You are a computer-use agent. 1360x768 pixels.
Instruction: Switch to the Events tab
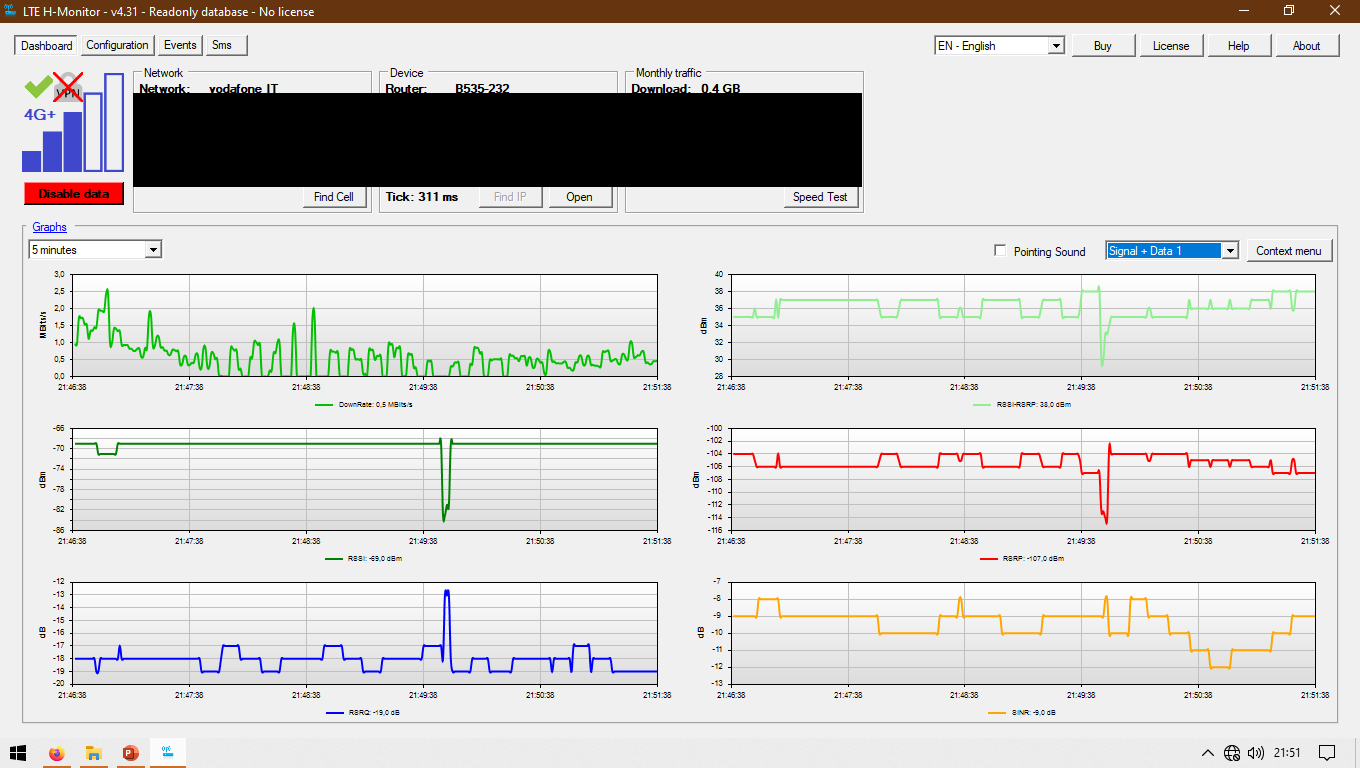point(180,45)
